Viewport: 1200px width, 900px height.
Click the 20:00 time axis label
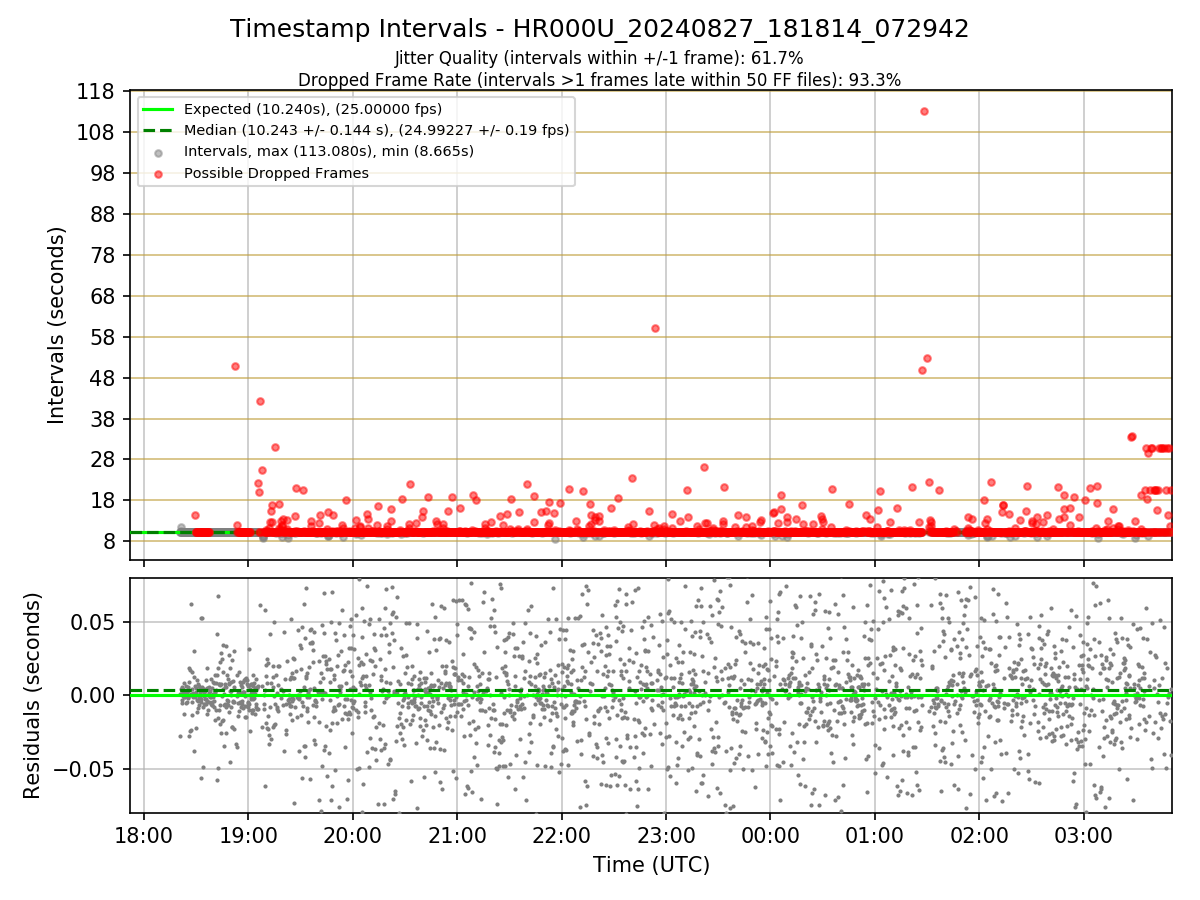click(x=353, y=835)
